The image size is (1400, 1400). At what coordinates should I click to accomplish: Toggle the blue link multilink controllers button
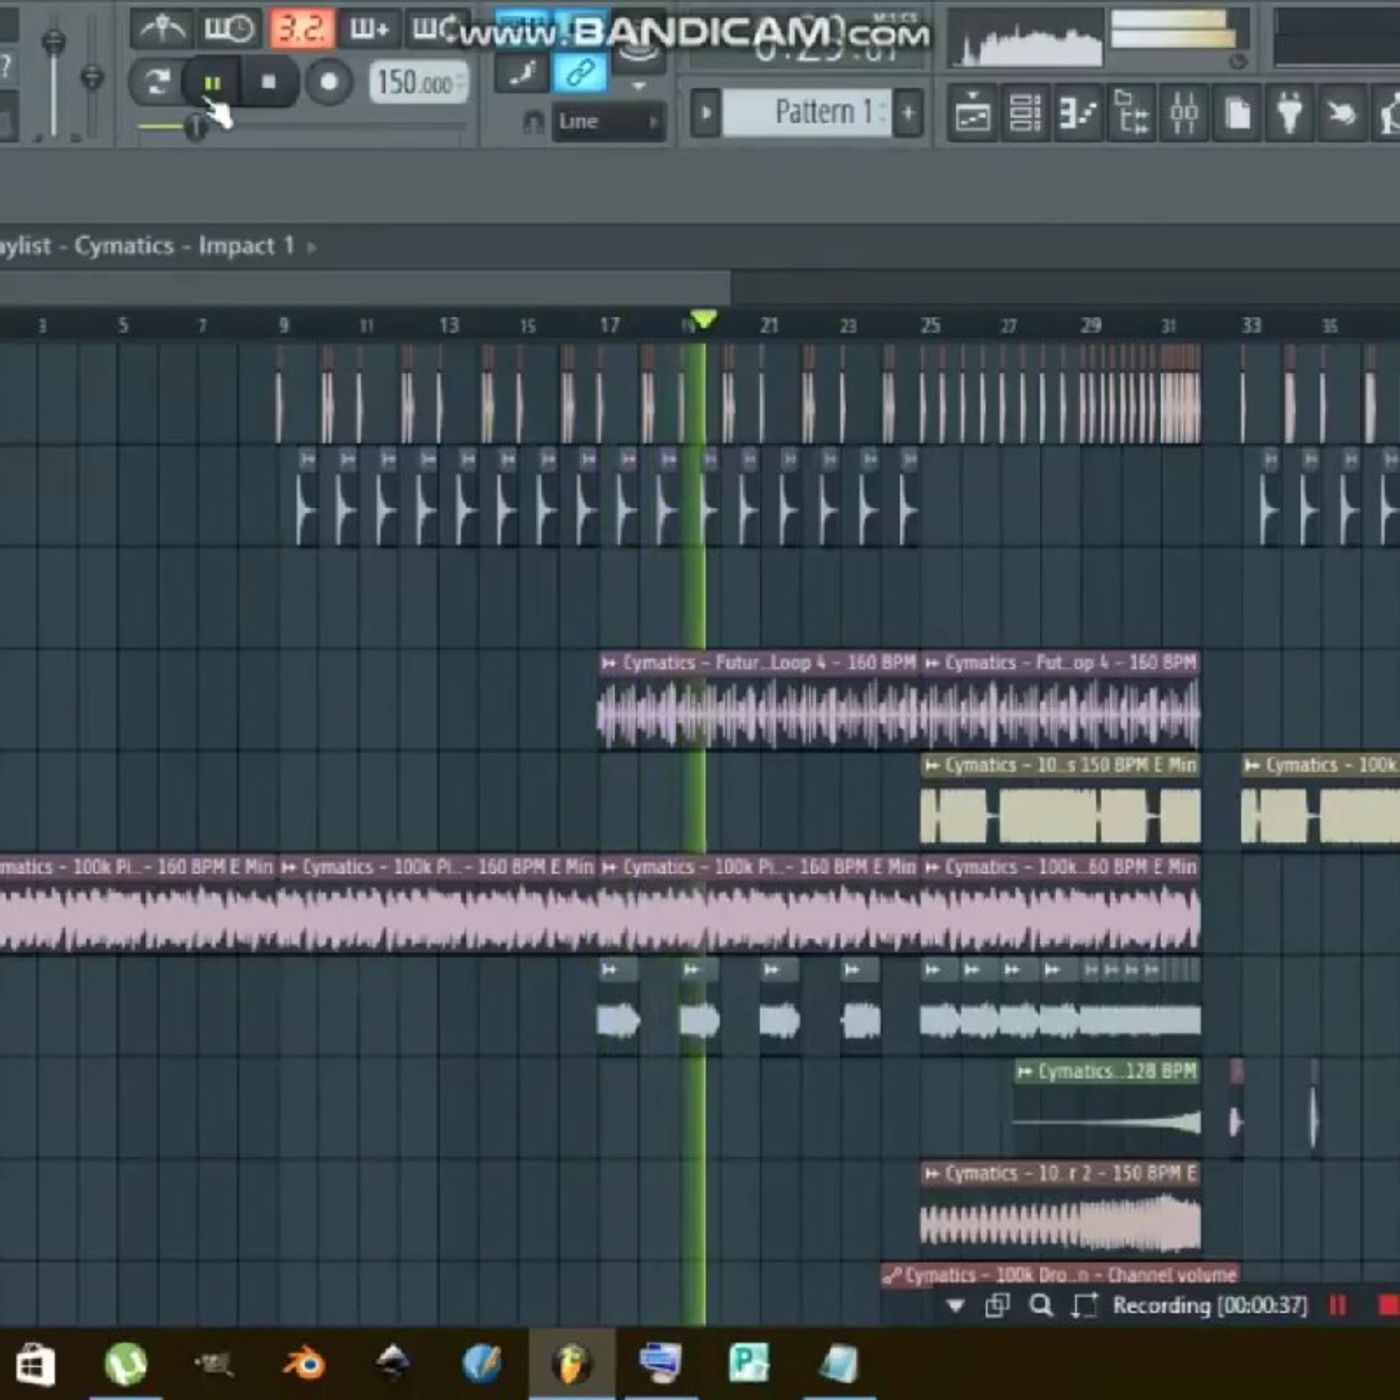coord(580,73)
